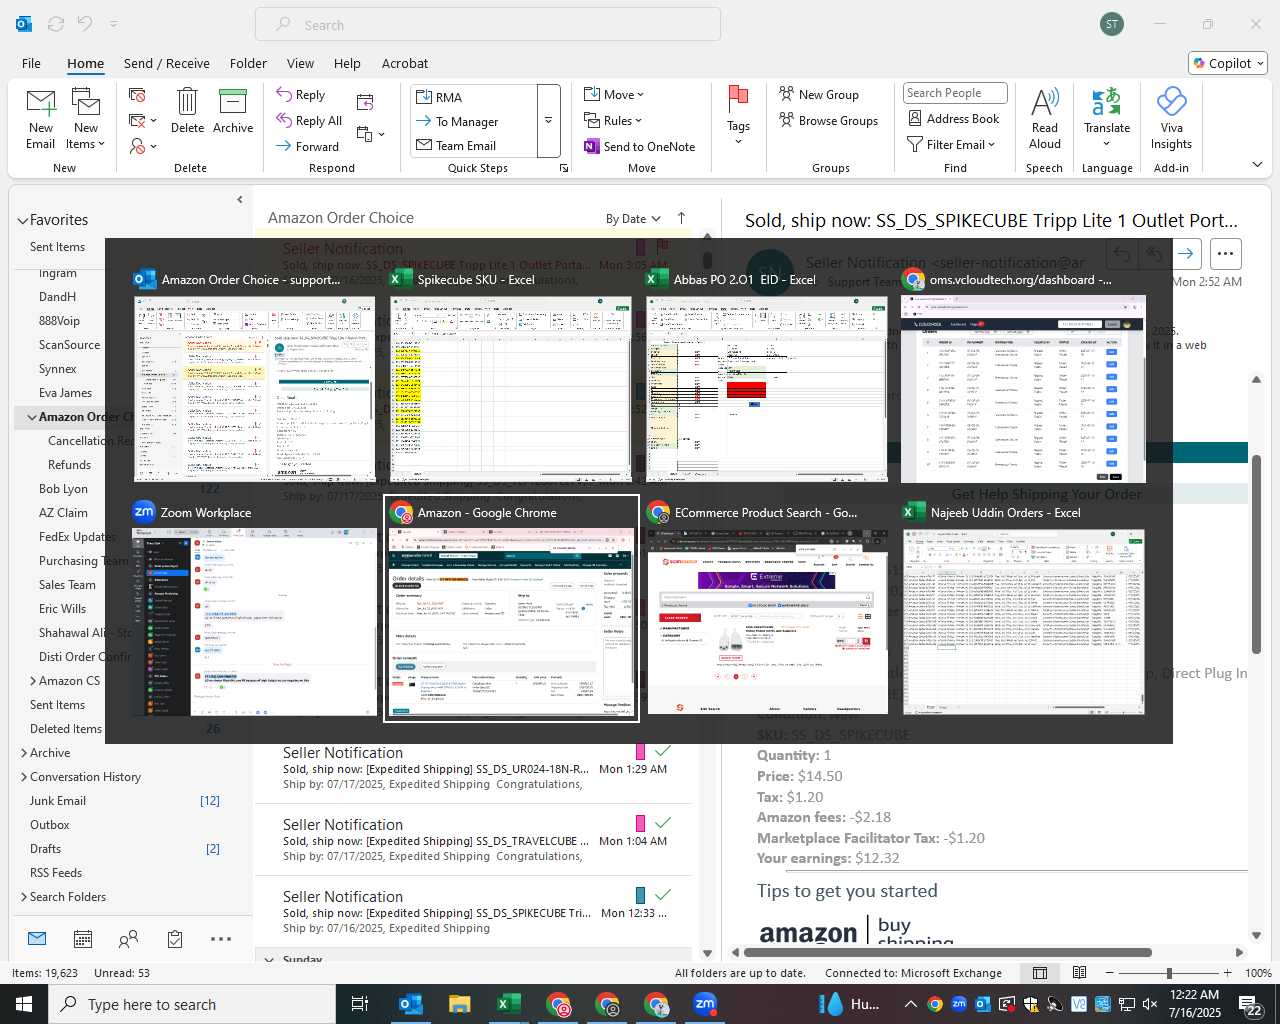Select the Outbox folder

pyautogui.click(x=49, y=825)
